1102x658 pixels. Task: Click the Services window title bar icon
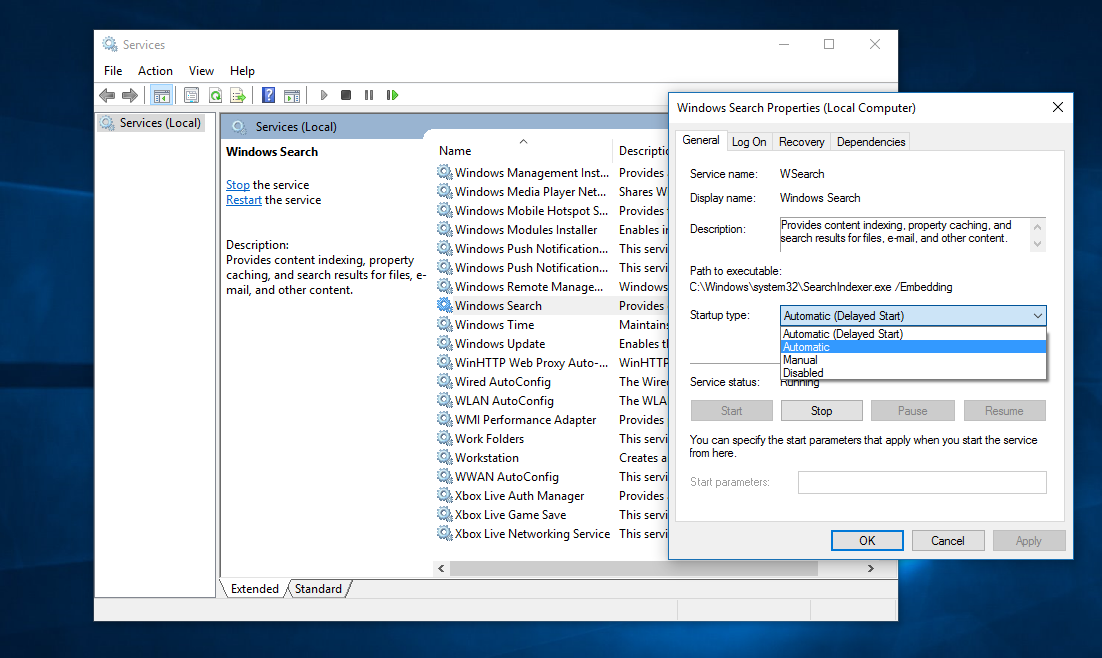coord(110,44)
